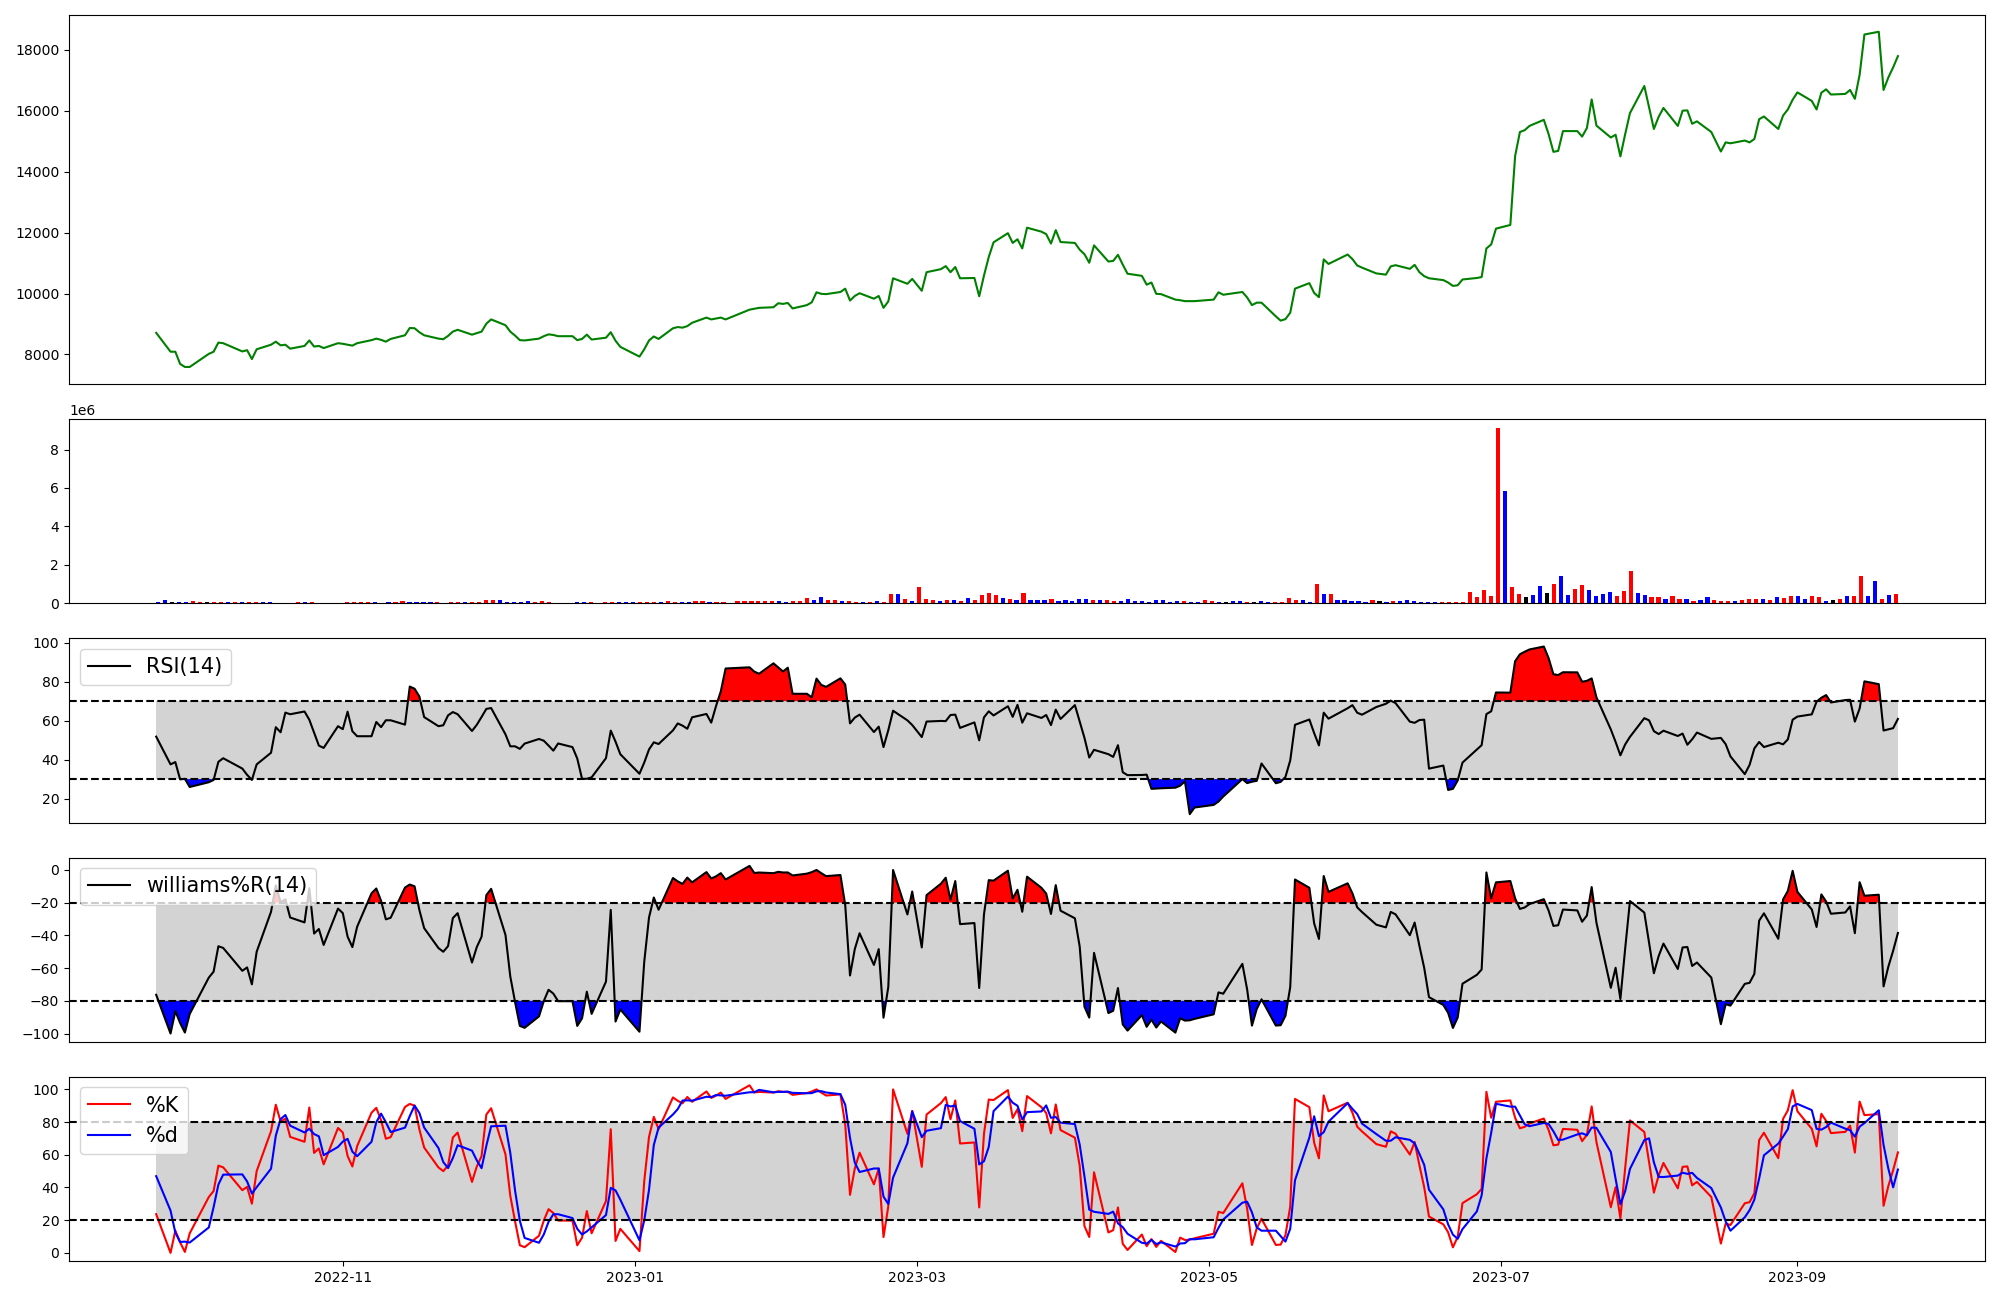Screen dimensions: 2000x1300
Task: Click the 2022-11 date tick label
Action: [343, 1277]
